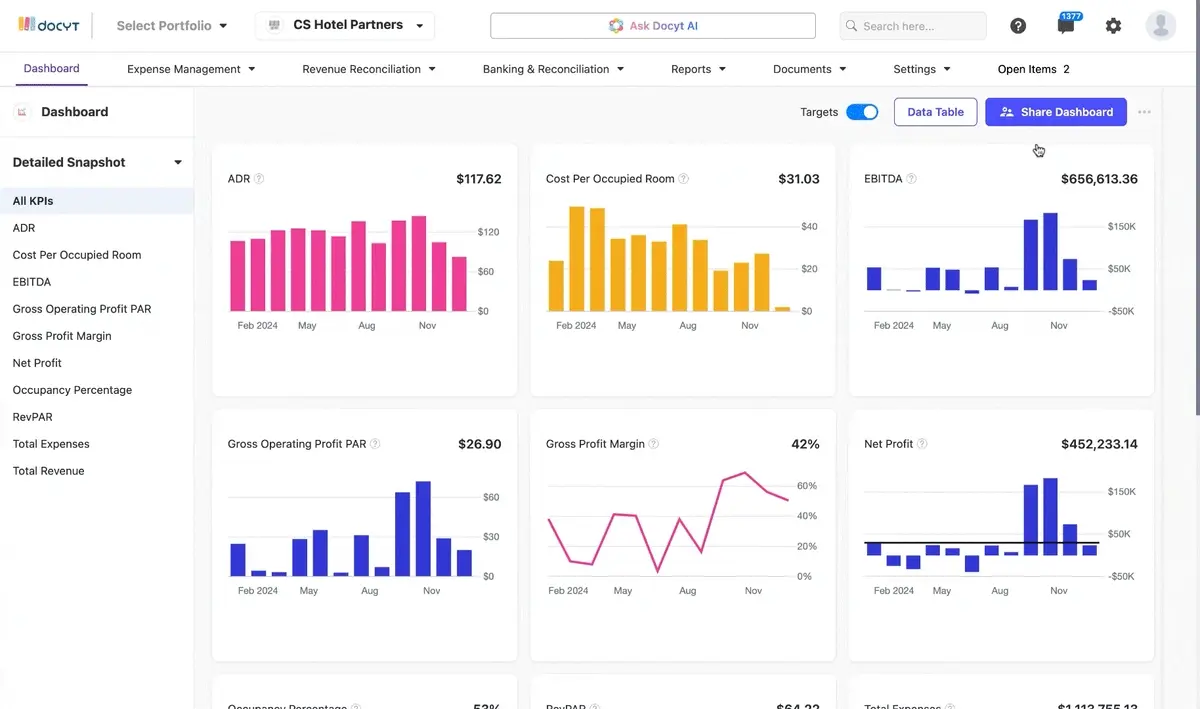Select Net Profit in the sidebar
The height and width of the screenshot is (709, 1200).
coord(96,363)
